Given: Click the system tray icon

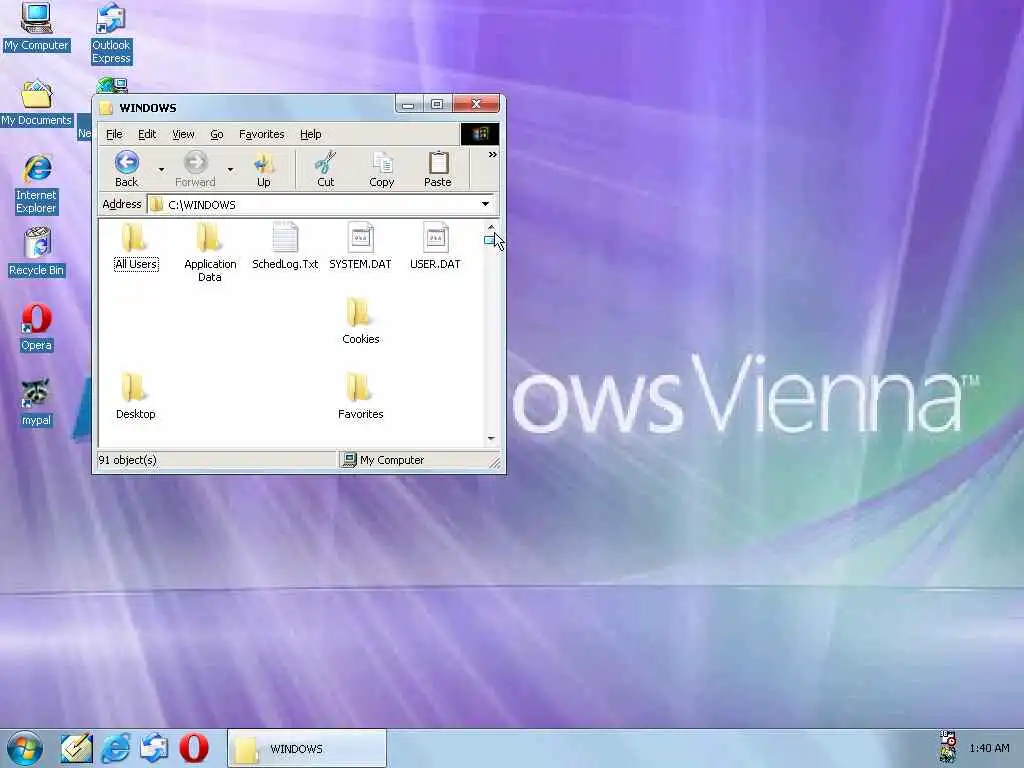Looking at the screenshot, I should (x=948, y=748).
